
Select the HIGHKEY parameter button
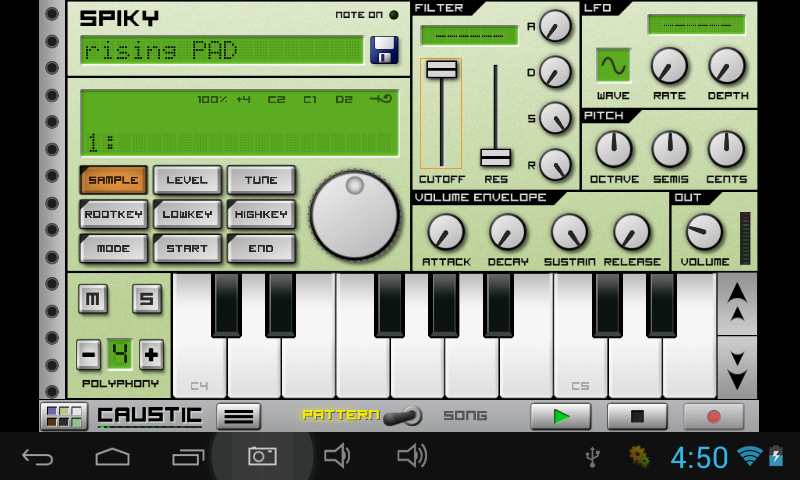click(261, 214)
